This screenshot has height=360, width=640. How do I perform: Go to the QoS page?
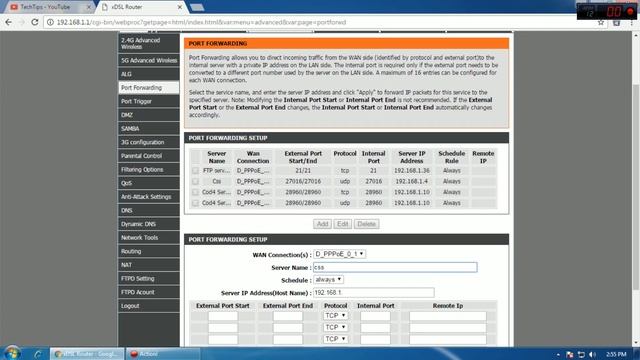tap(149, 183)
